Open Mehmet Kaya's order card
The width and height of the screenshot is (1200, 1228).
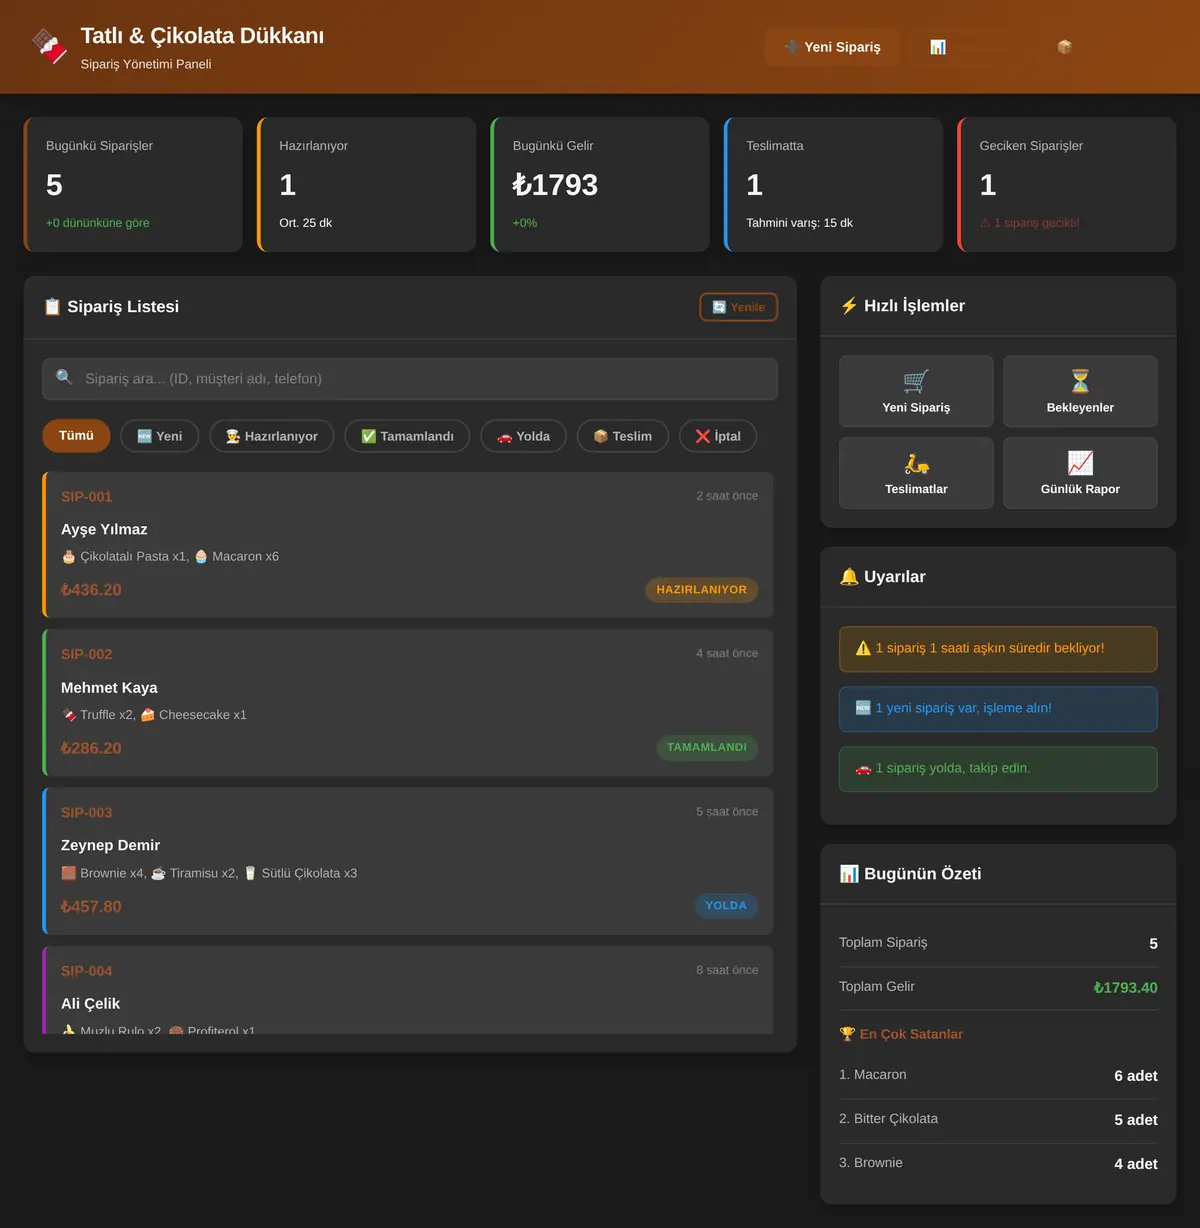[408, 702]
